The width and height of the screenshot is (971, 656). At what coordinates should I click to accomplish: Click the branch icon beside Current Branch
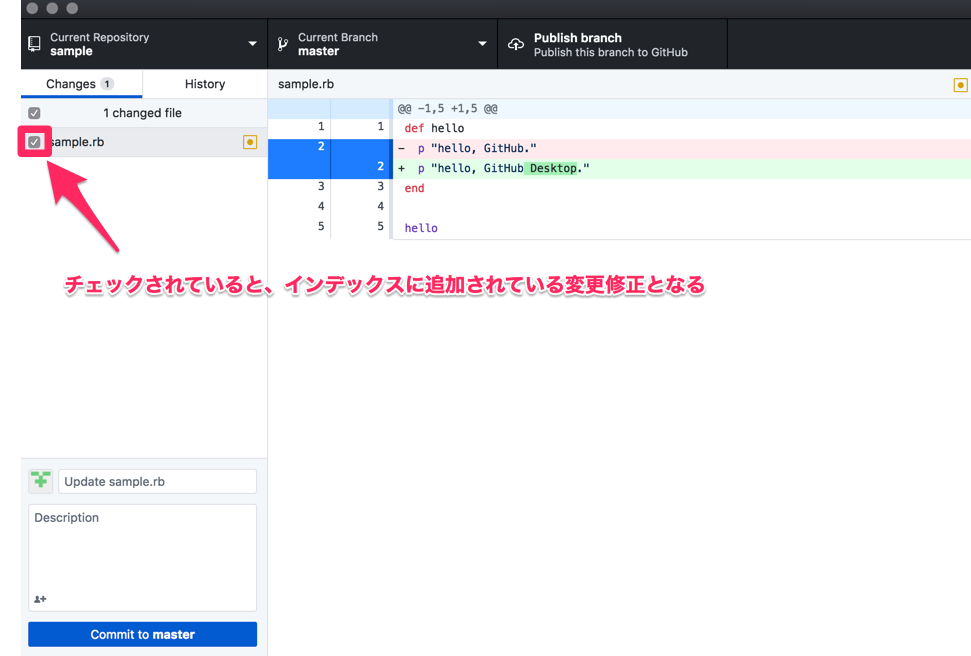click(283, 44)
